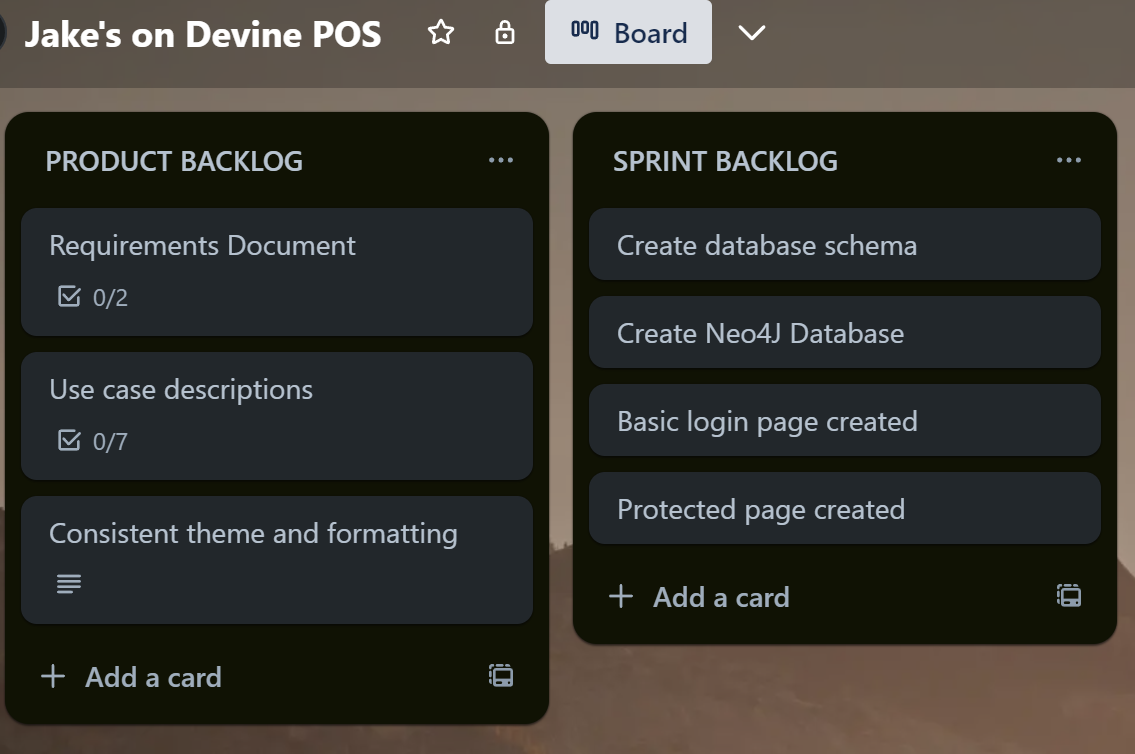1135x754 pixels.
Task: Select the Board tab
Action: 628,32
